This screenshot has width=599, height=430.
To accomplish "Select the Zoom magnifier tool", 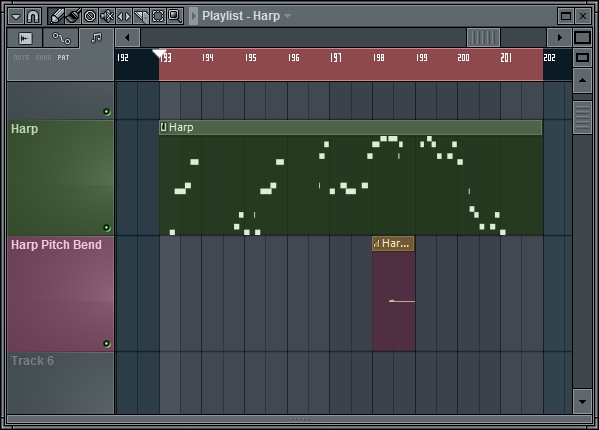I will tap(175, 16).
